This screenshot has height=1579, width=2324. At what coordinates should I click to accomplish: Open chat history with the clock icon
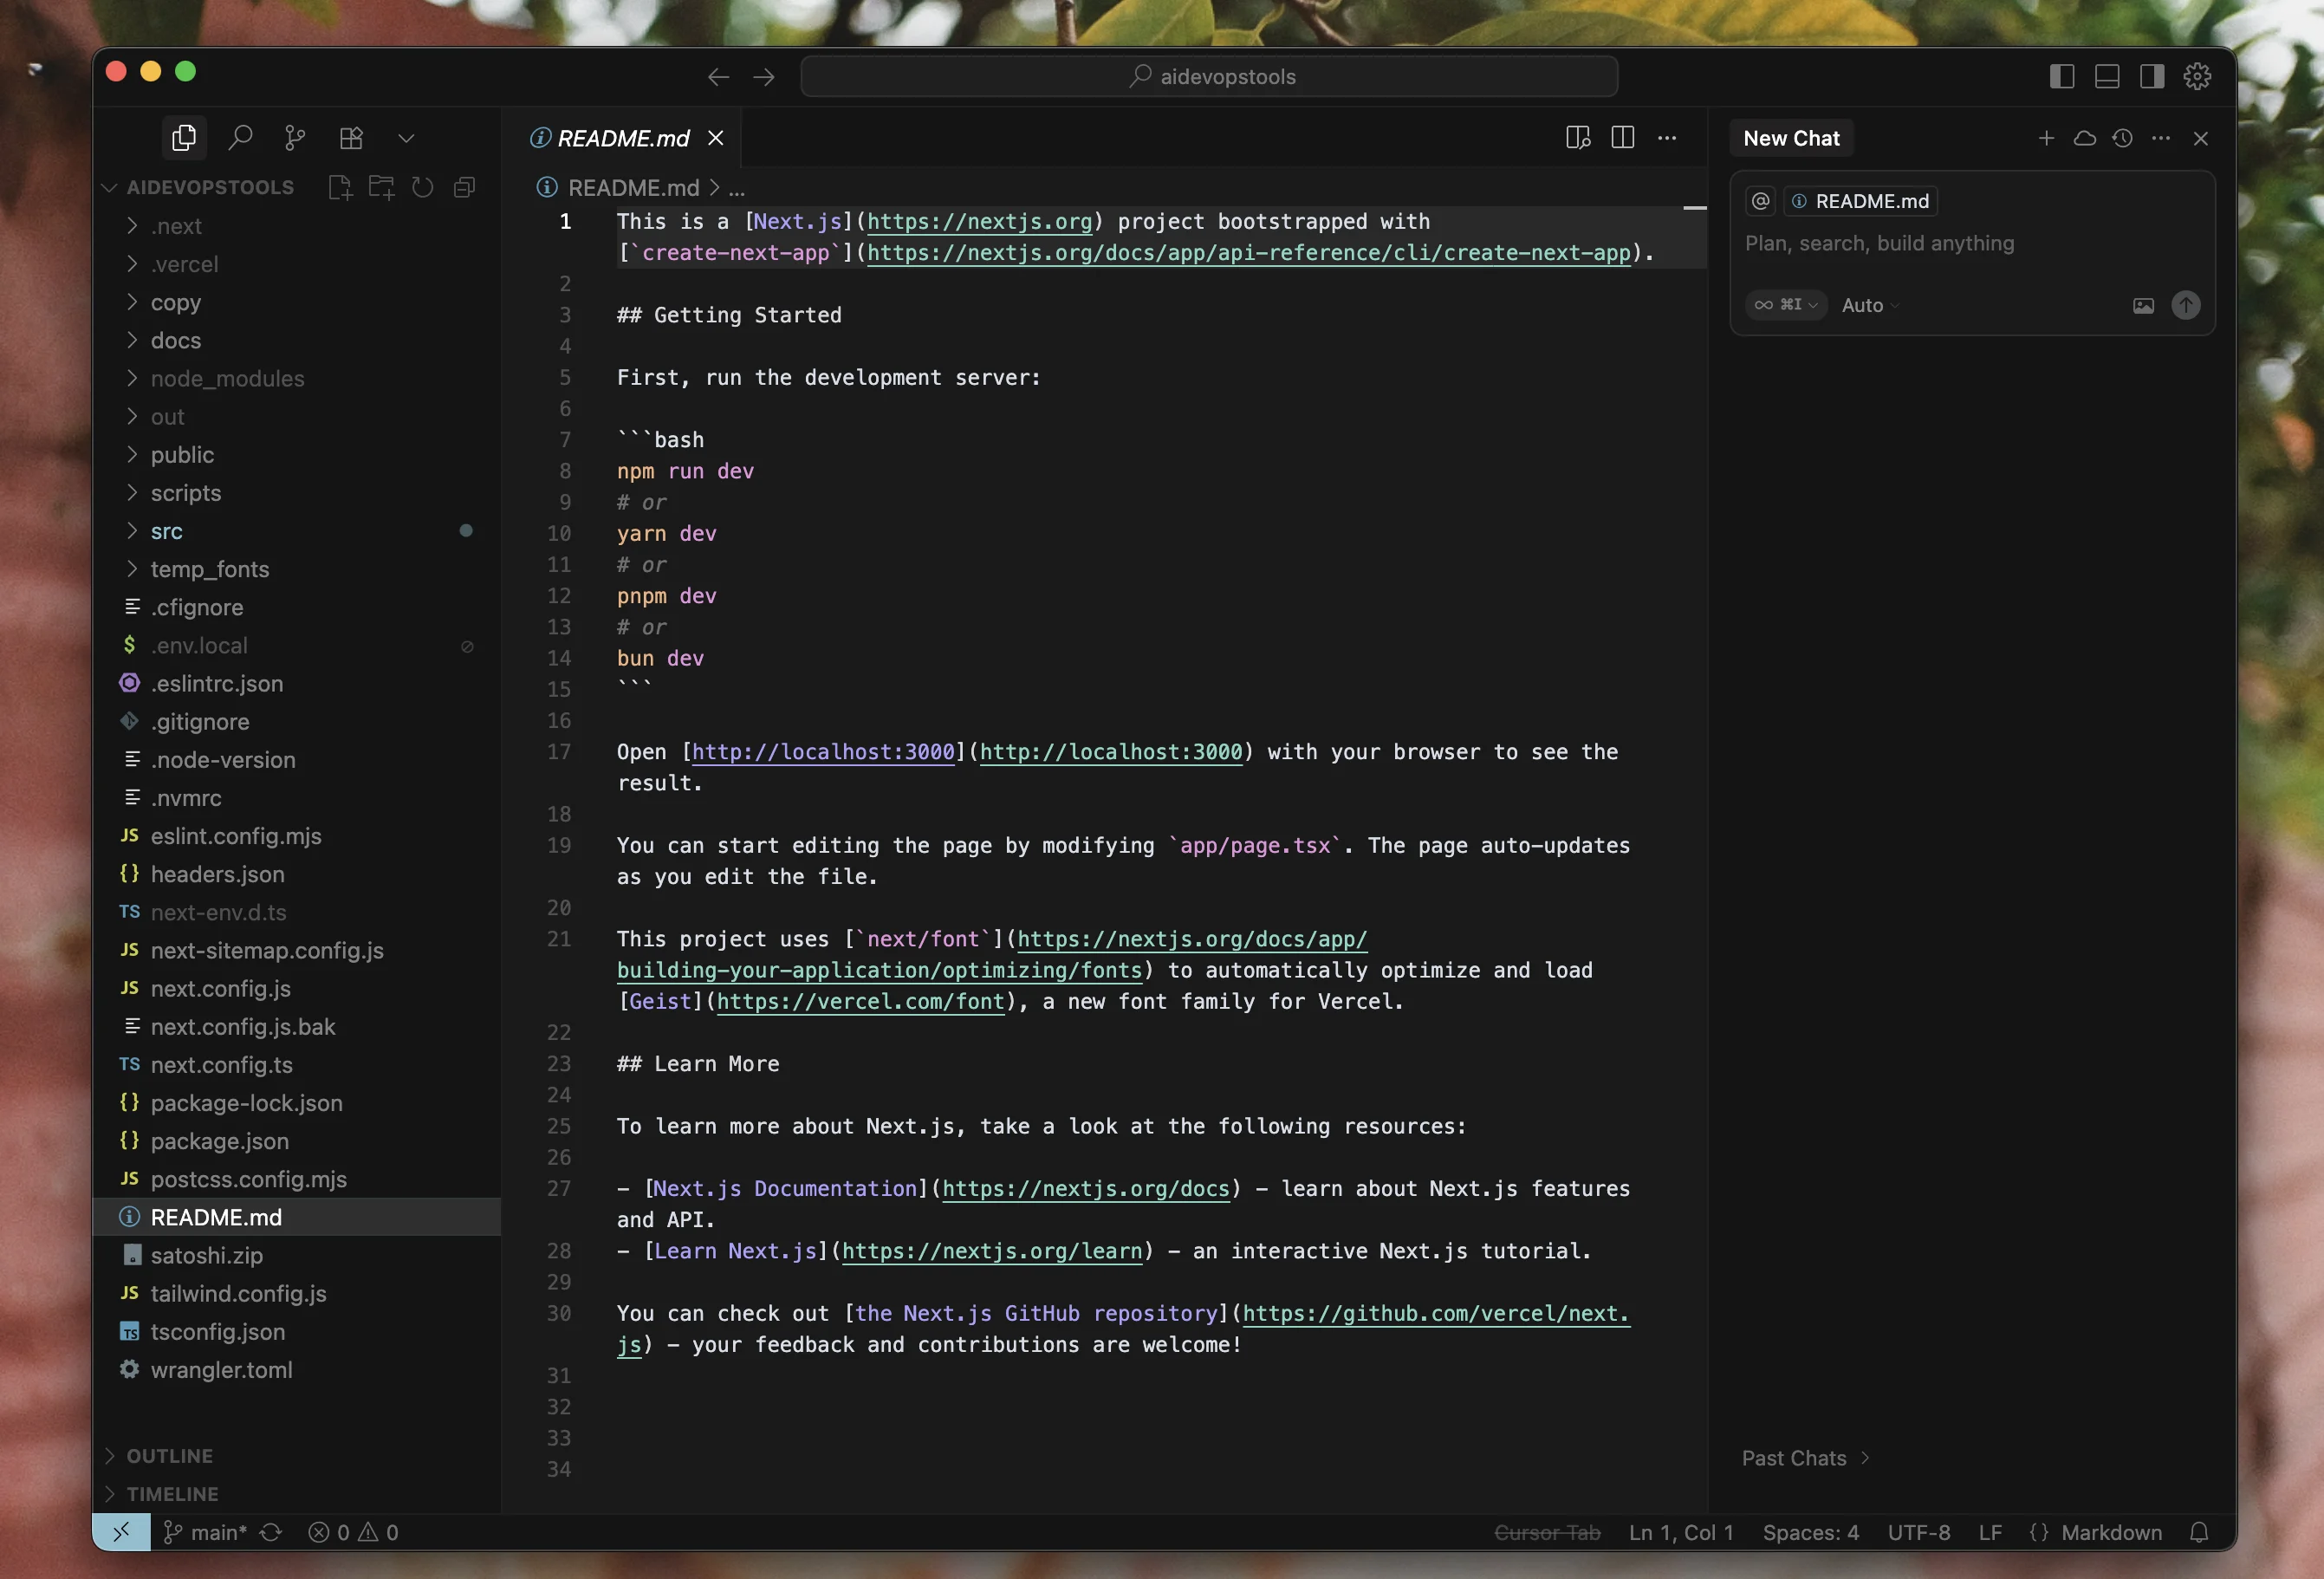pyautogui.click(x=2123, y=139)
